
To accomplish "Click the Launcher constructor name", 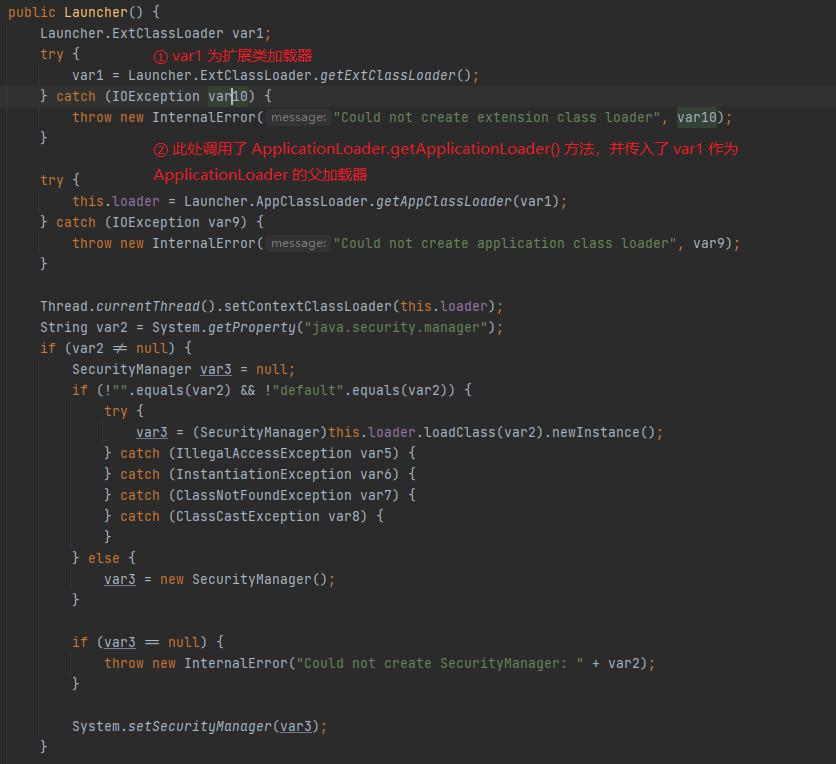I will (96, 12).
